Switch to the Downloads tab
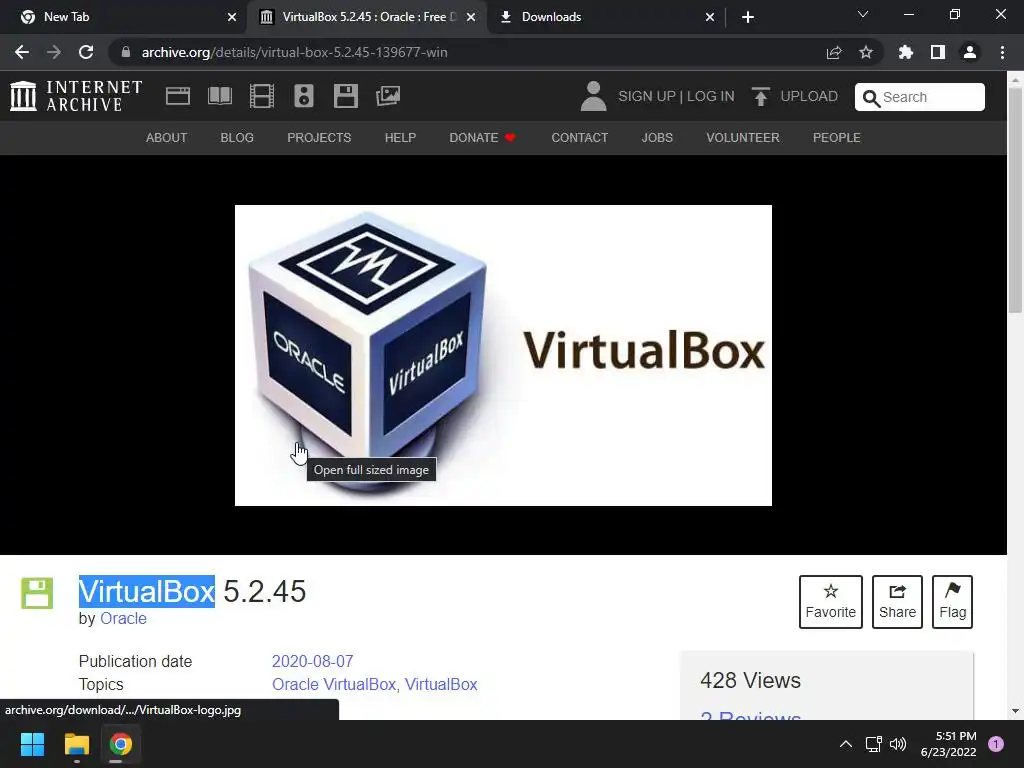This screenshot has height=768, width=1024. point(606,17)
